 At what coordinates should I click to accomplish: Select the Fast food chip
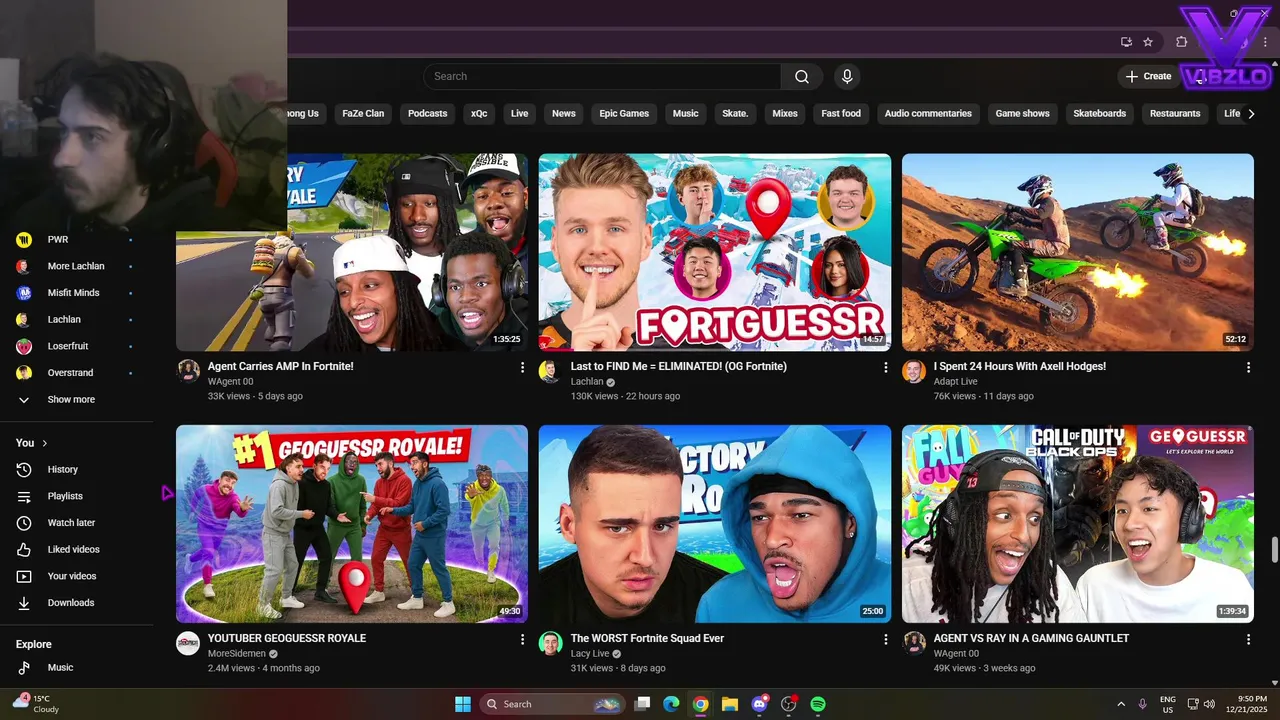coord(841,113)
